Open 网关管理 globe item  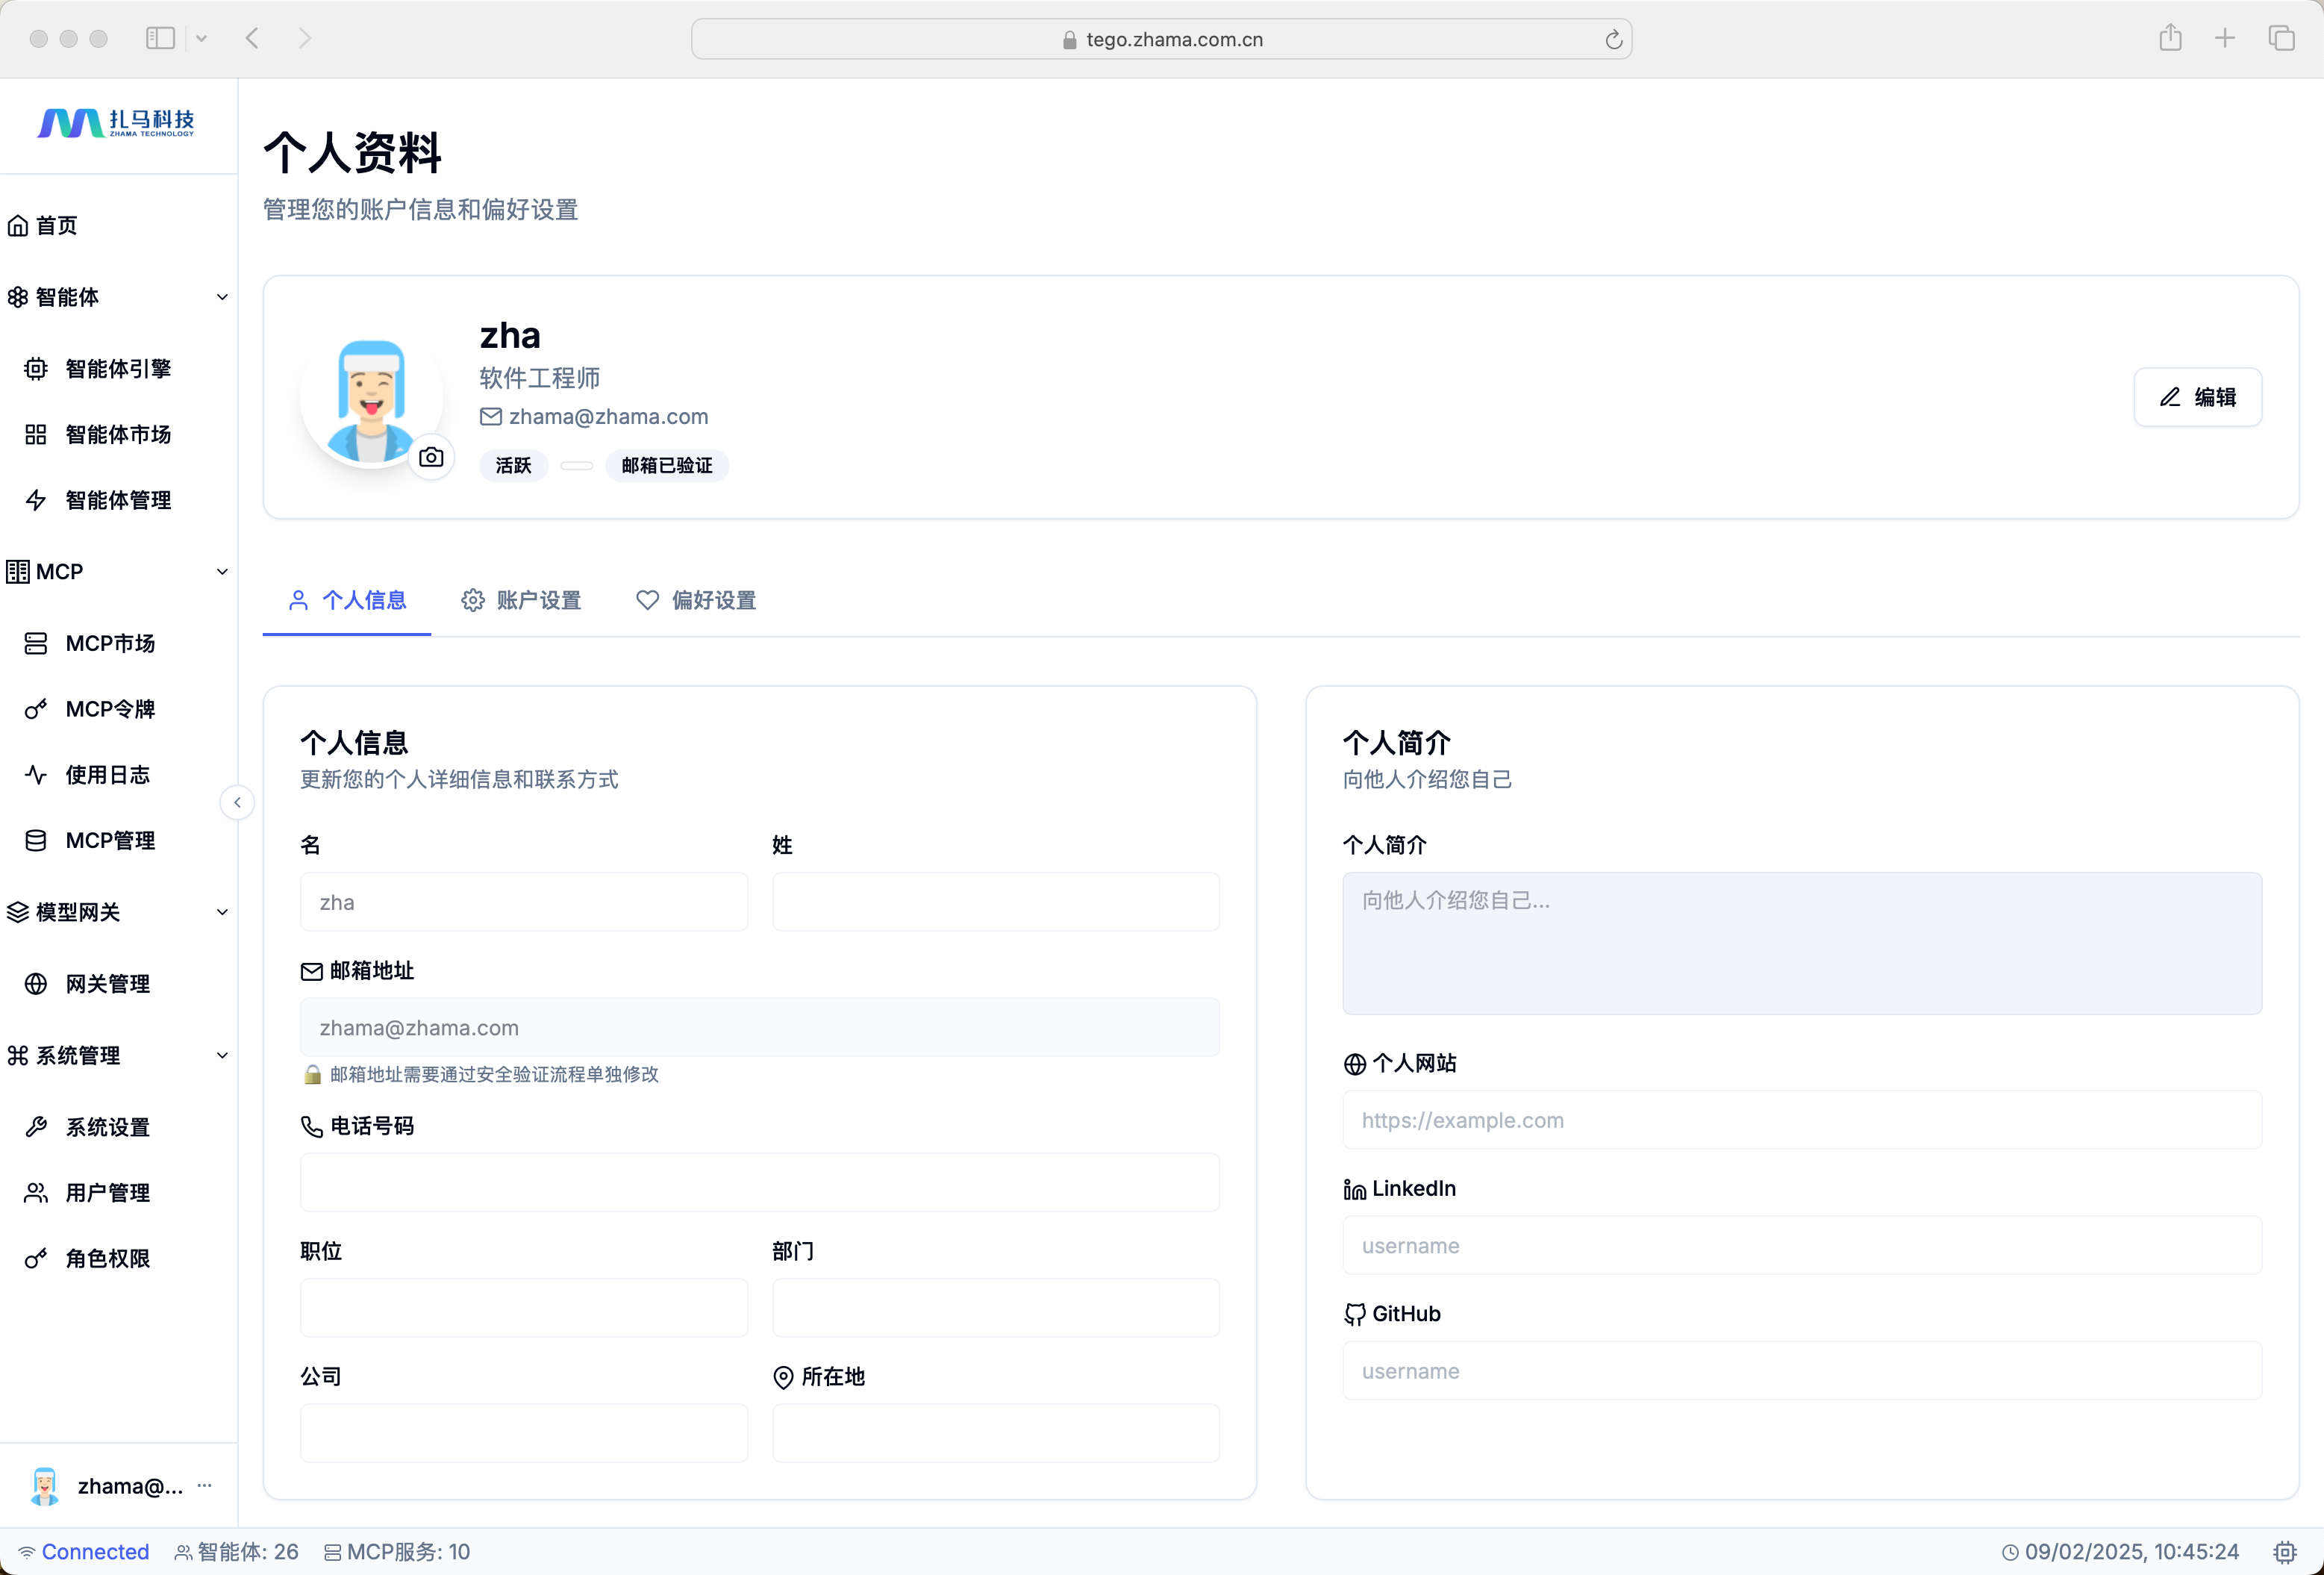pyautogui.click(x=107, y=984)
